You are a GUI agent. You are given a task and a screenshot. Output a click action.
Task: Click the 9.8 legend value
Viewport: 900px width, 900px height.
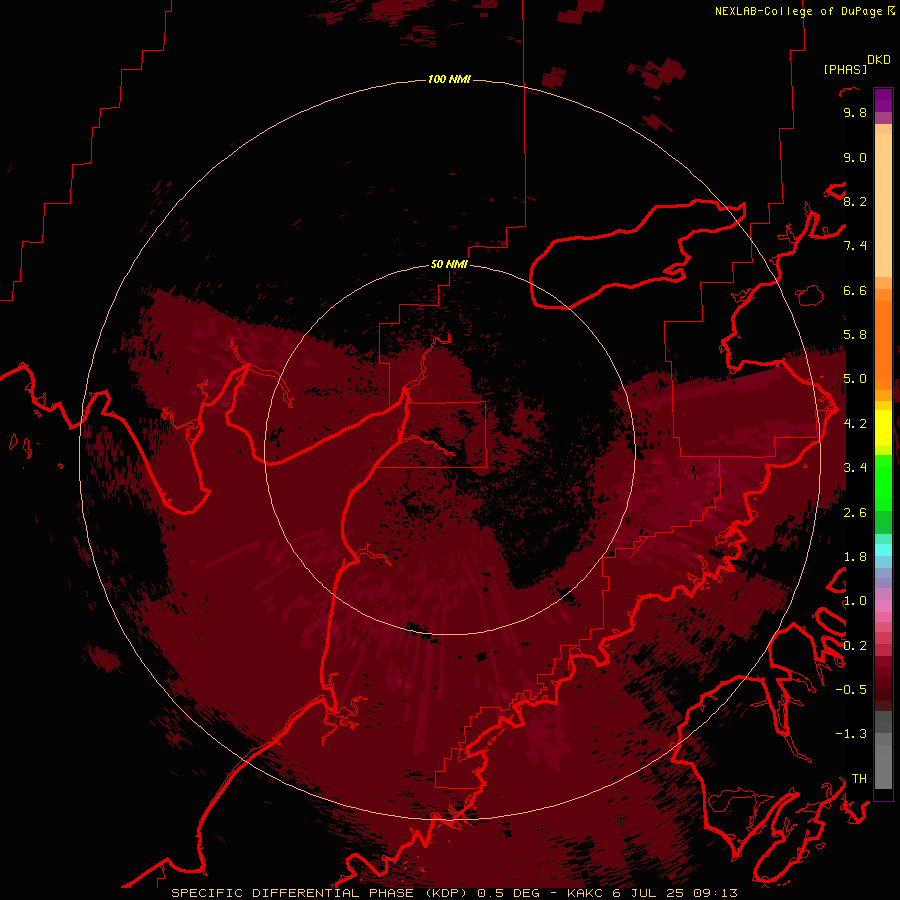855,112
